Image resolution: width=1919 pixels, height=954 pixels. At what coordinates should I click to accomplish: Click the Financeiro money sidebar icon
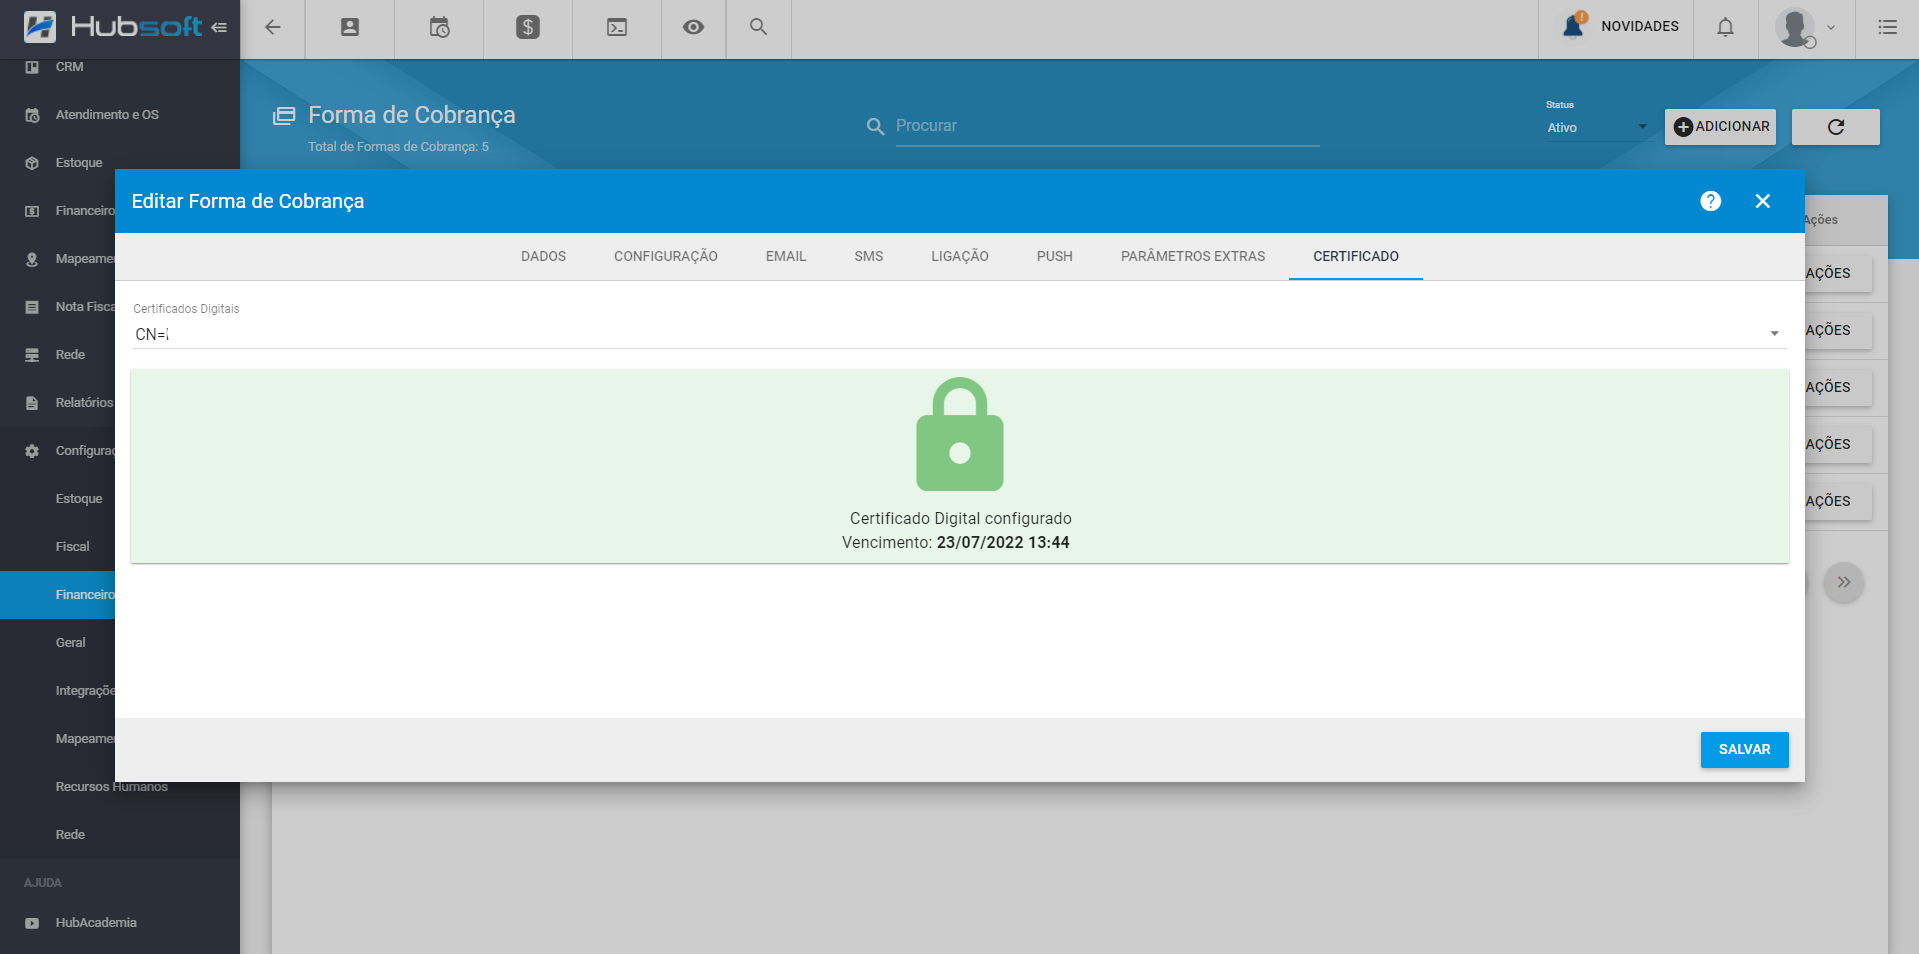click(32, 211)
